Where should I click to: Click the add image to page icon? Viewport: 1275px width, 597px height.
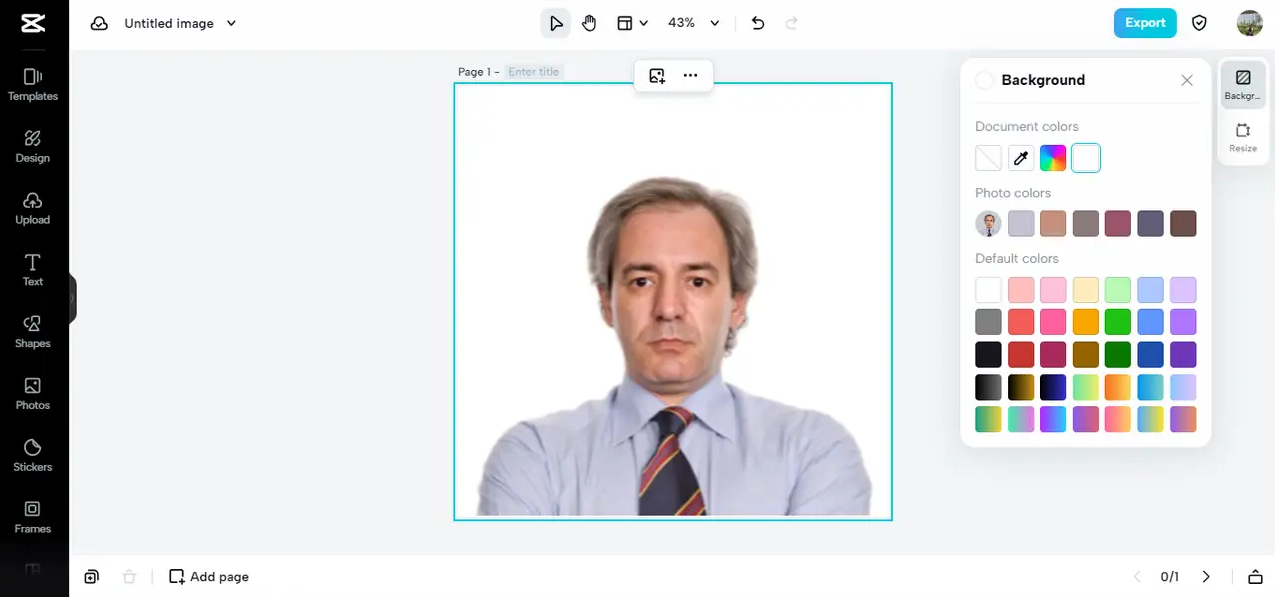(657, 75)
